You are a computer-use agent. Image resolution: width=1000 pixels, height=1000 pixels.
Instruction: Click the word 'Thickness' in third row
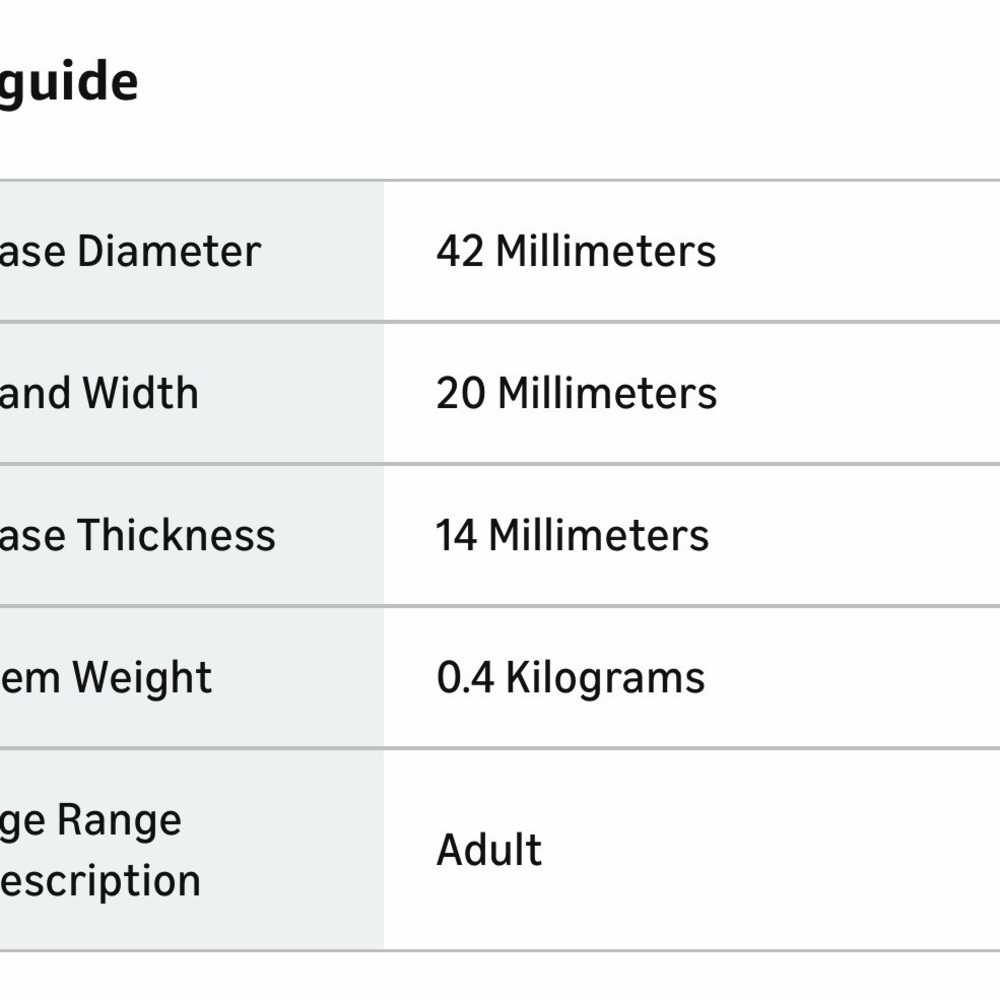(177, 535)
